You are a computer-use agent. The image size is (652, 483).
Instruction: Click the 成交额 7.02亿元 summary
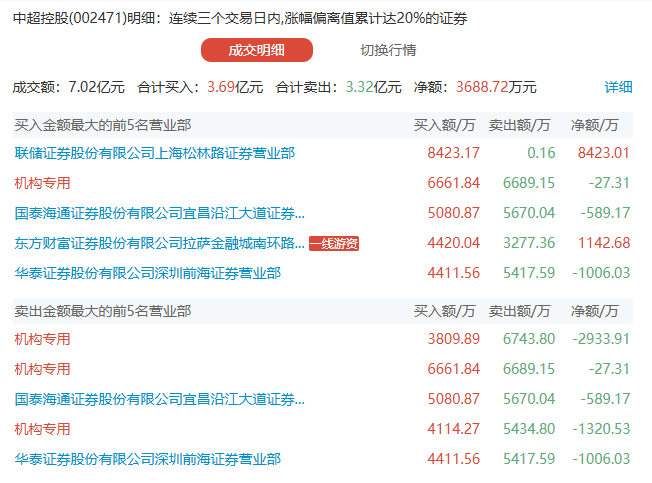click(69, 87)
